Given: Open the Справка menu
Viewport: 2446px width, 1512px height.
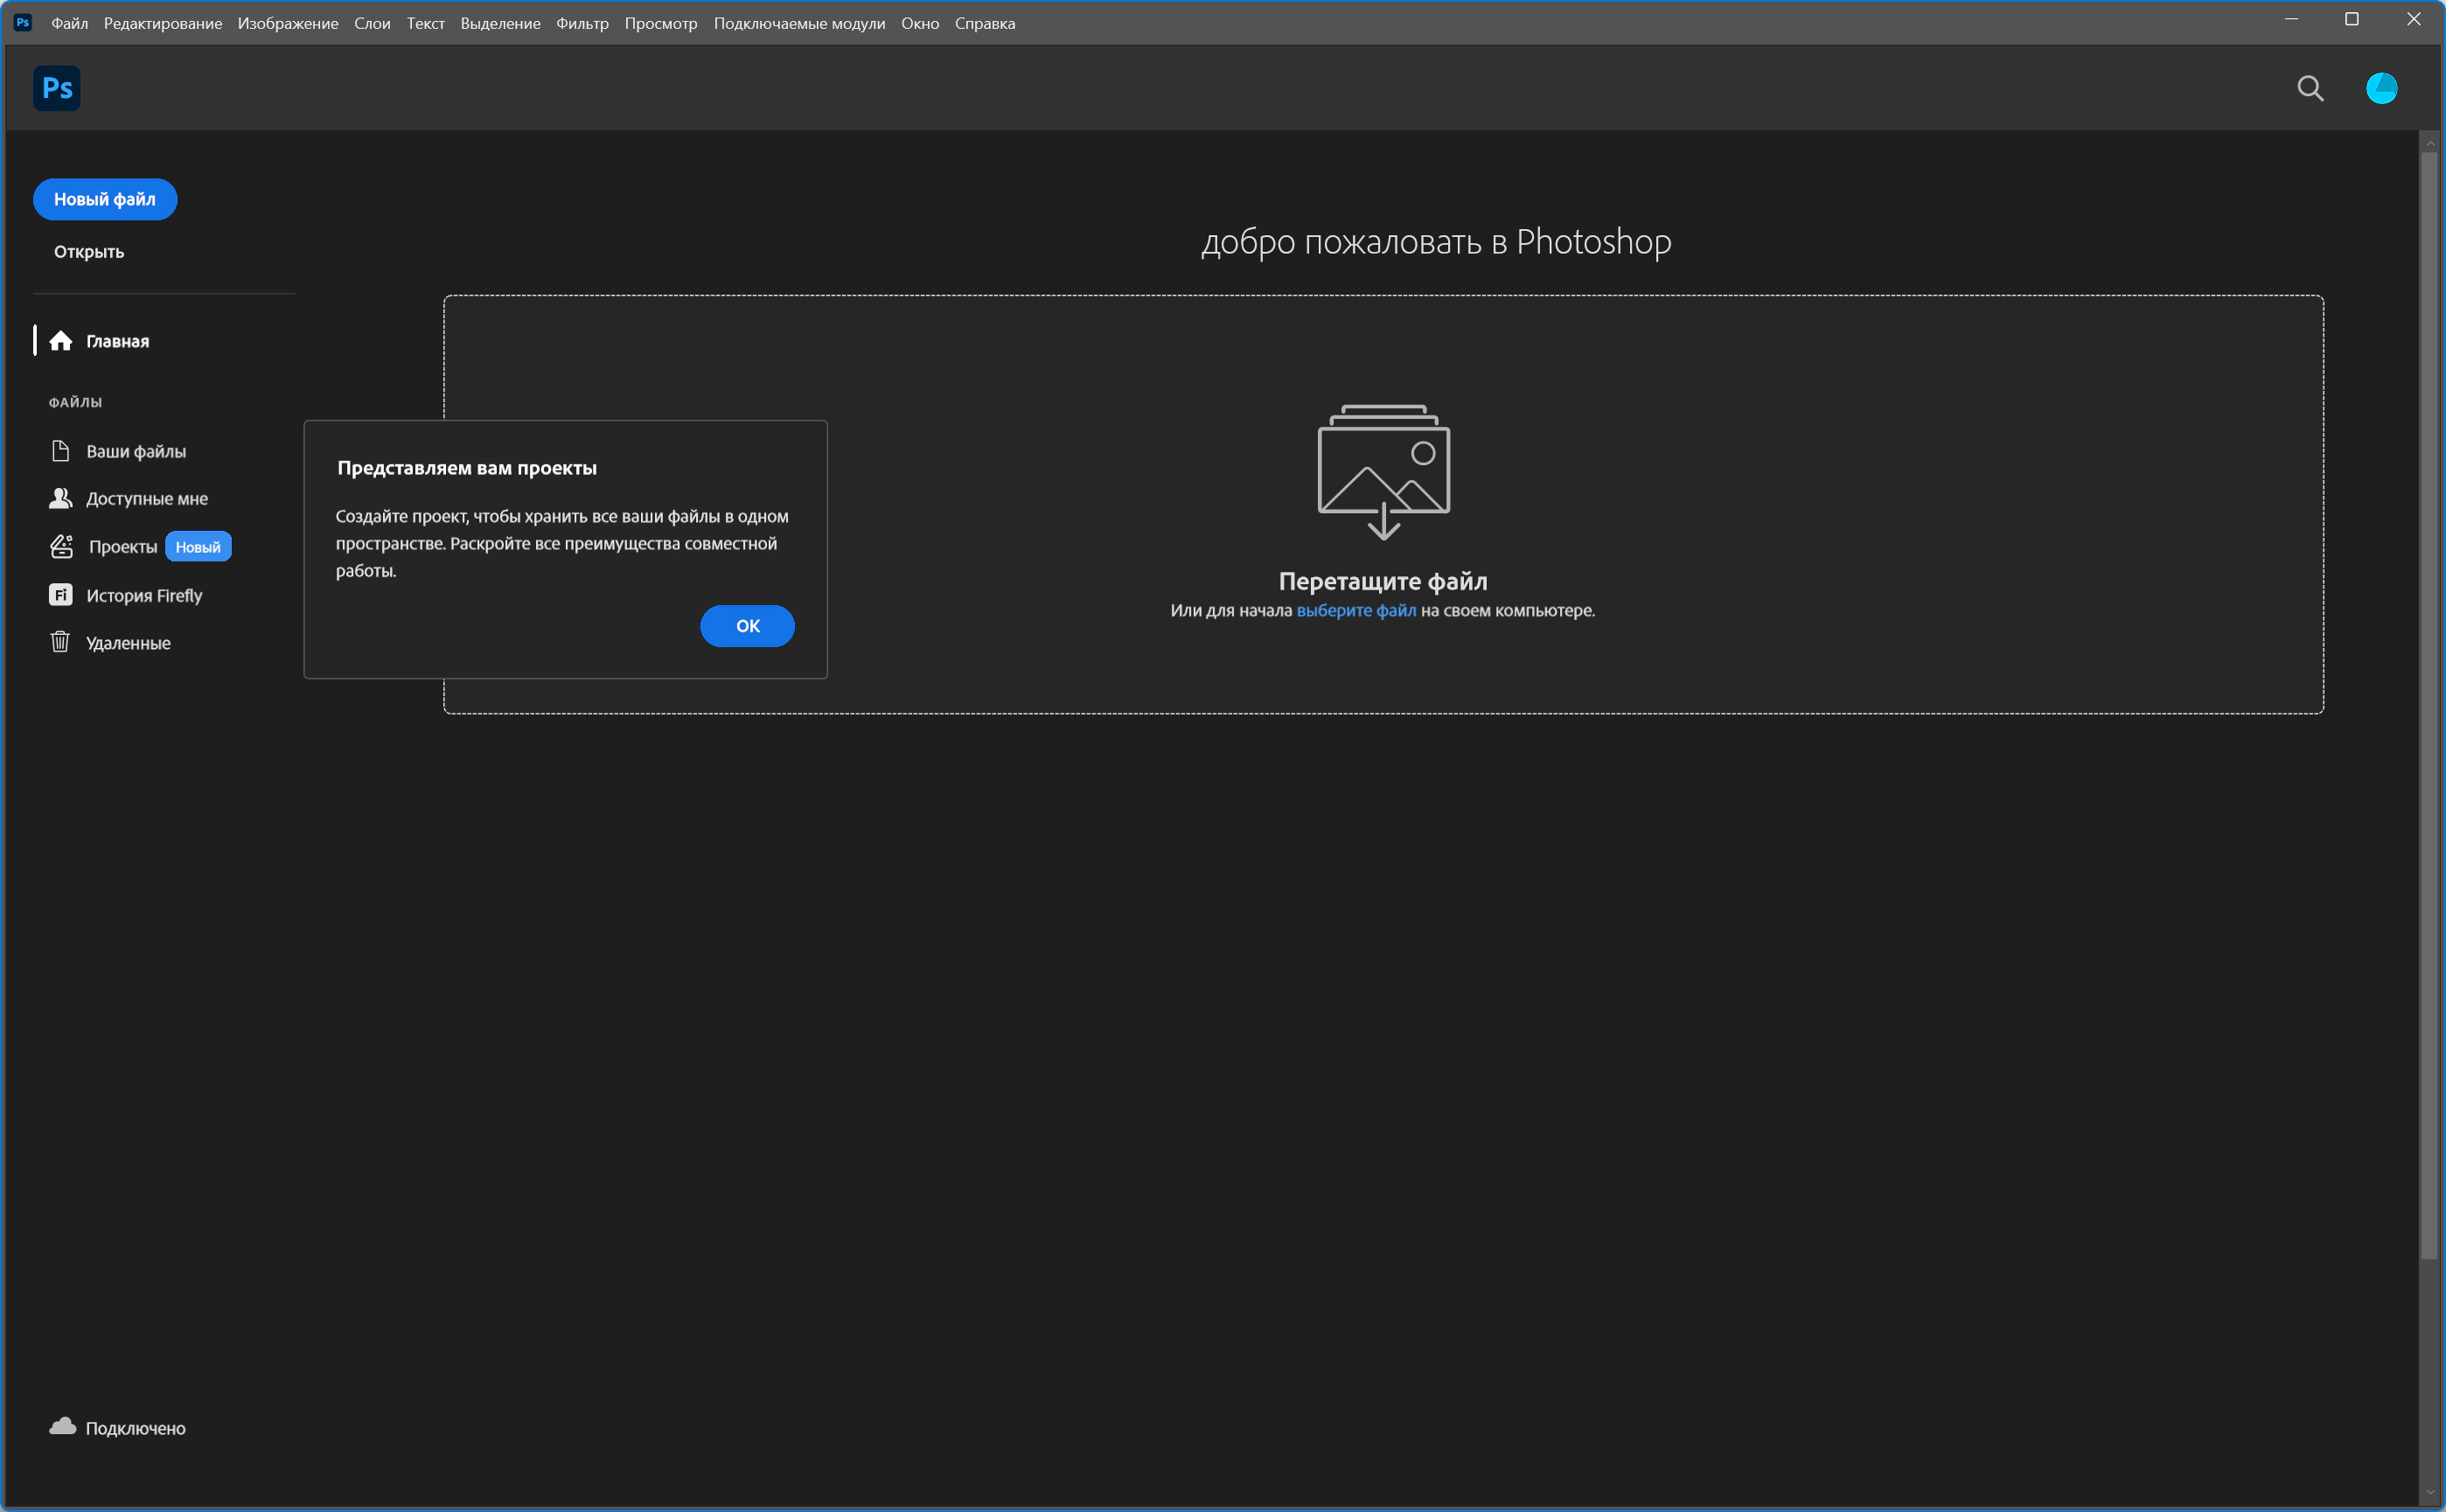Looking at the screenshot, I should coord(984,23).
